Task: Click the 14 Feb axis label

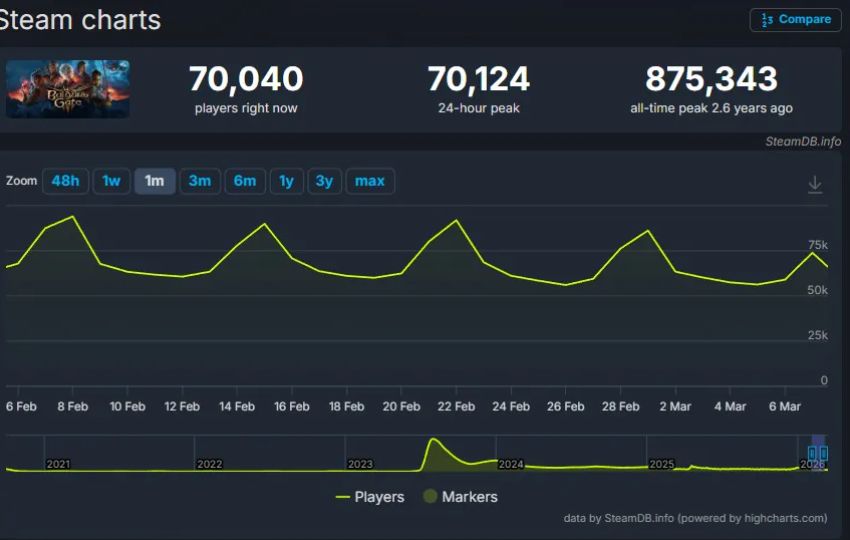Action: 237,407
